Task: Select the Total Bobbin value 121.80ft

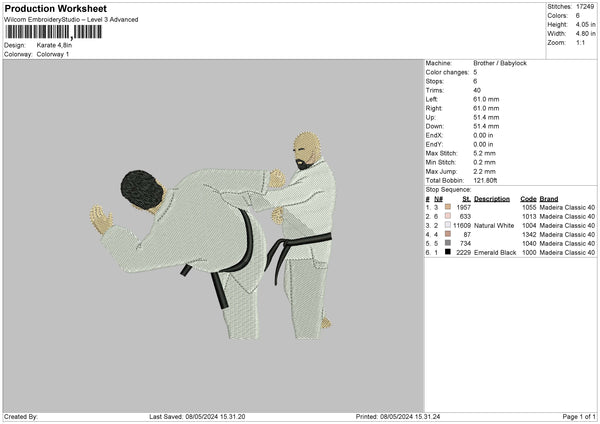Action: tap(485, 181)
